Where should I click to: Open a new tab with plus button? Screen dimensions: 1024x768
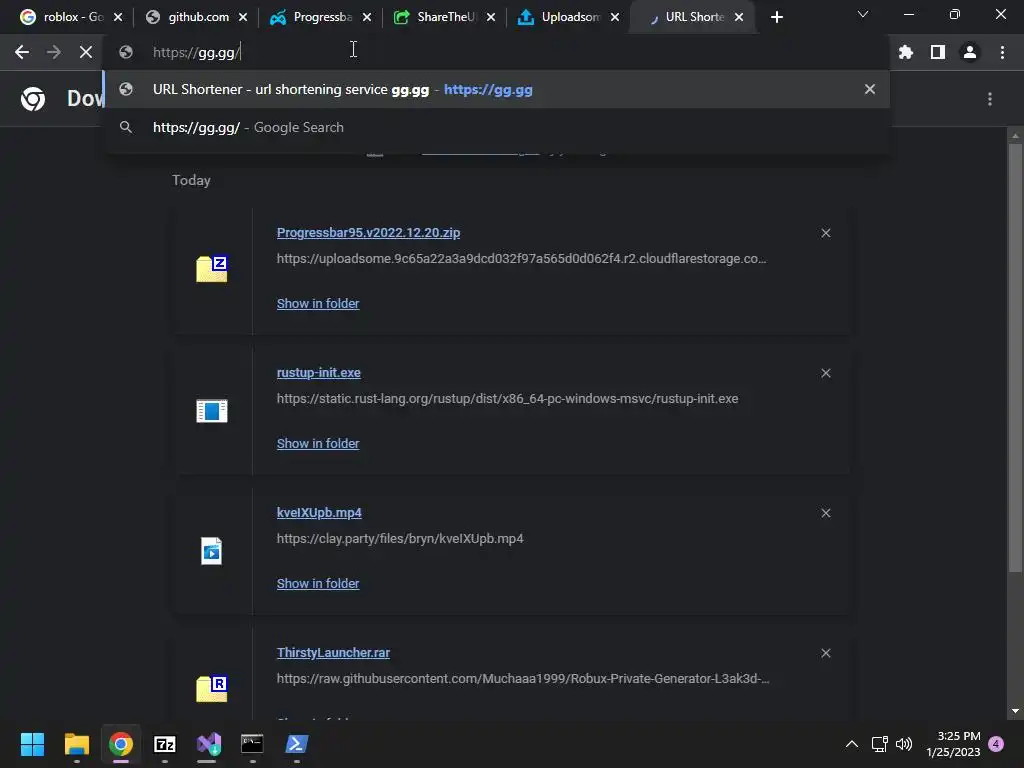coord(776,18)
